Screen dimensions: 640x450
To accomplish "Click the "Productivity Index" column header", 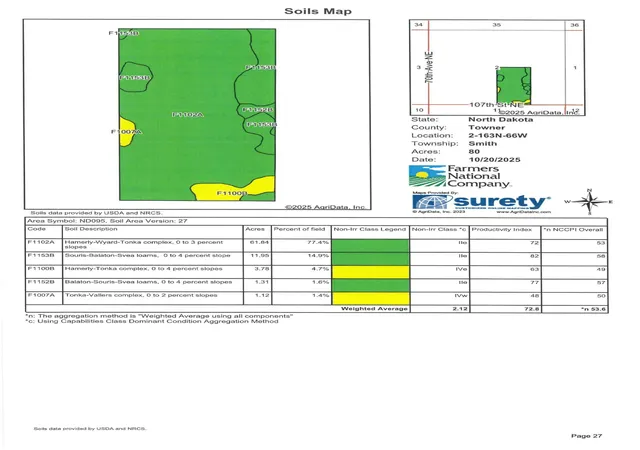I will pos(502,229).
